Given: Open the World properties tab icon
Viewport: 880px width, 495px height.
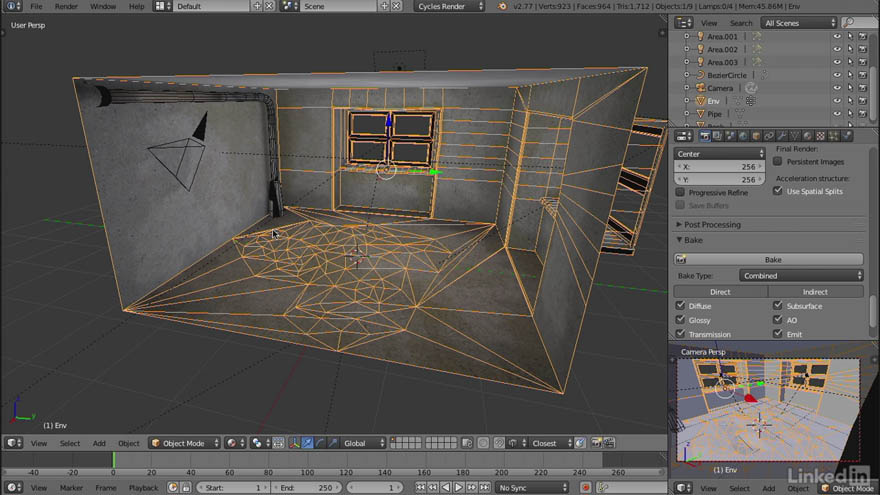Looking at the screenshot, I should [743, 136].
